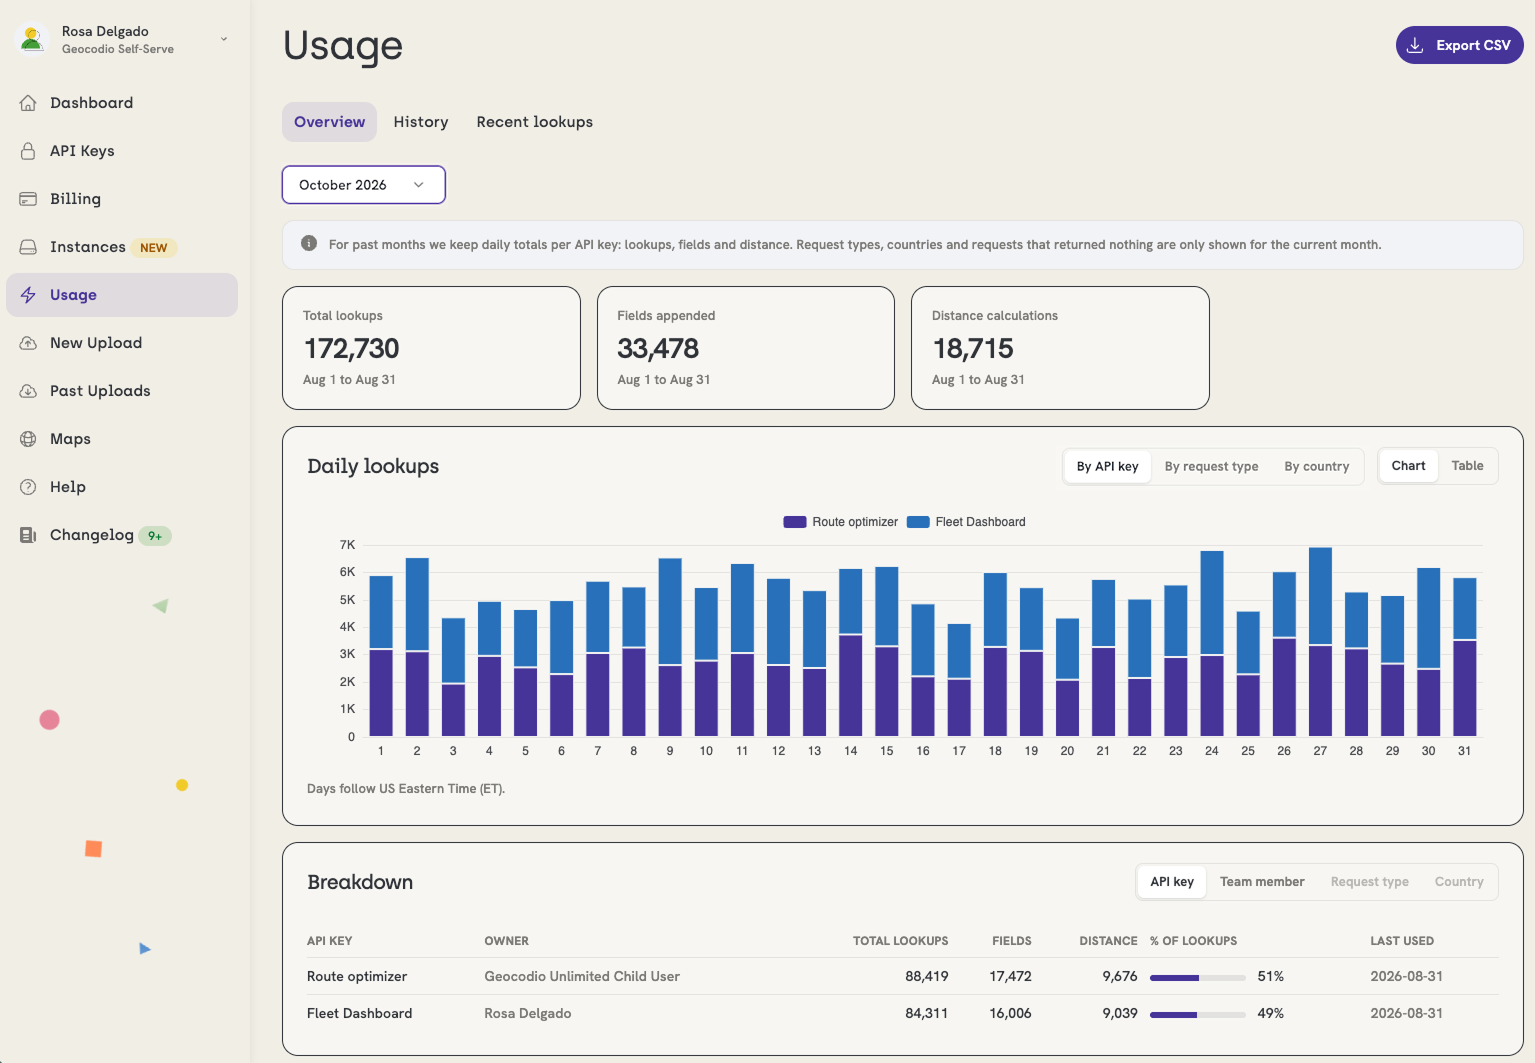
Task: Click Geocodio Unlimited Child User owner cell
Action: tap(582, 977)
